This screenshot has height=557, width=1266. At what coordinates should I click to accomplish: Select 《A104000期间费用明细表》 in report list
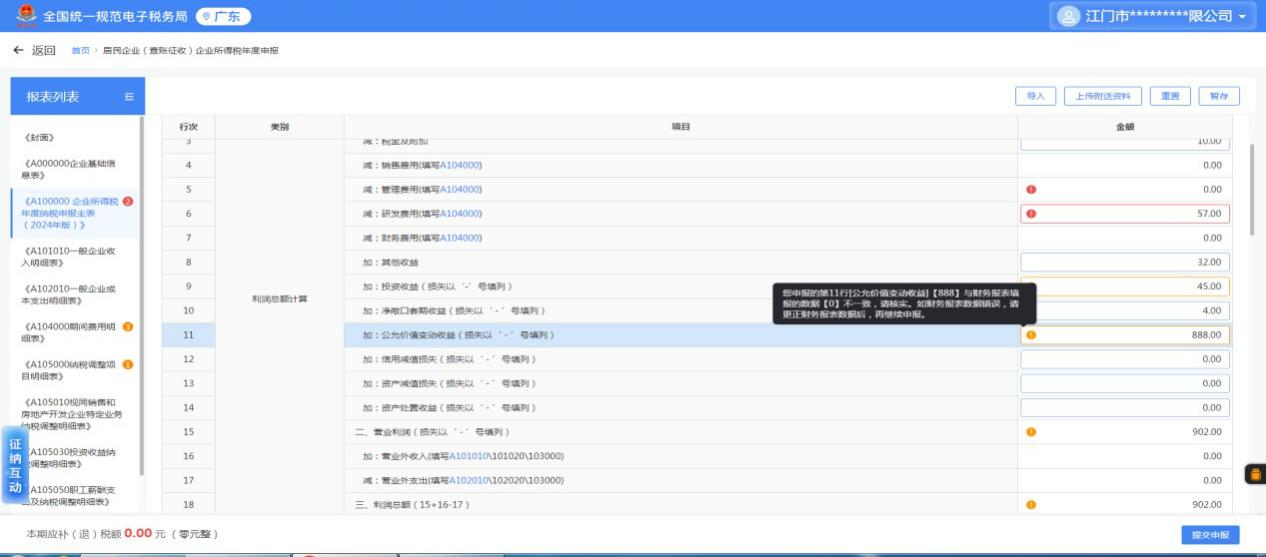tap(70, 332)
